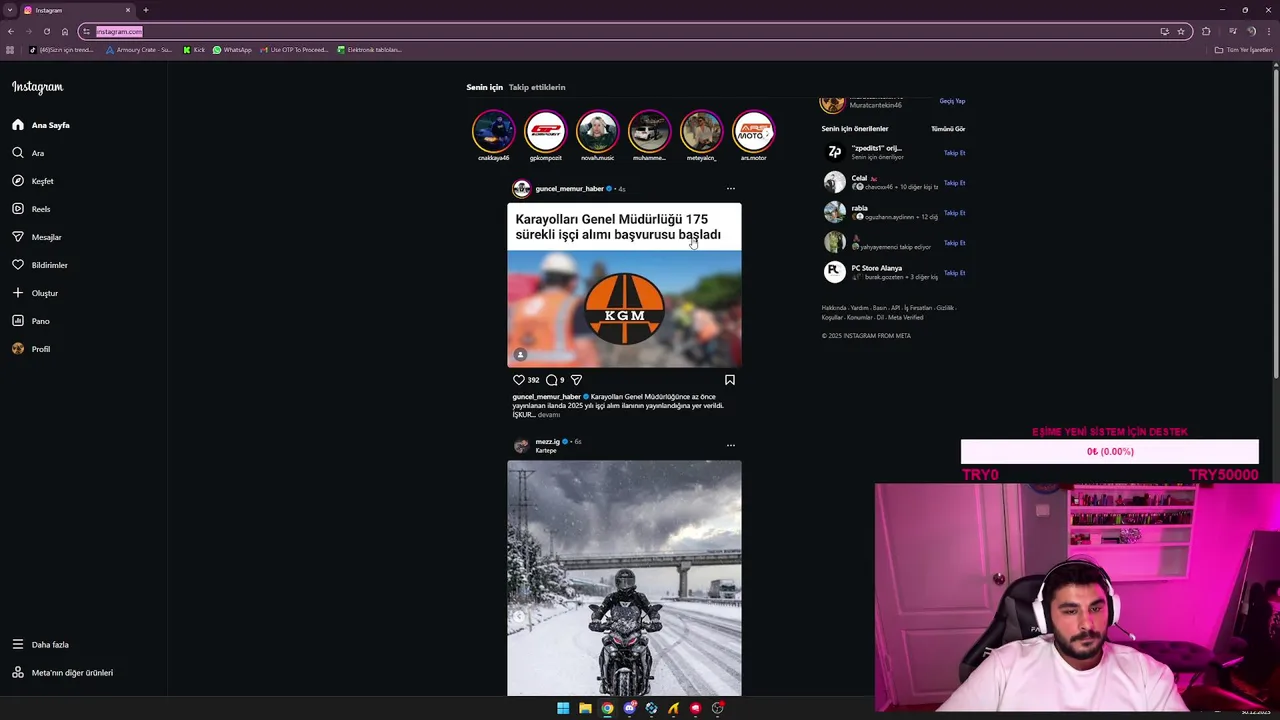Open Meta'nın diğer ürünleri menu
This screenshot has width=1280, height=720.
click(63, 673)
